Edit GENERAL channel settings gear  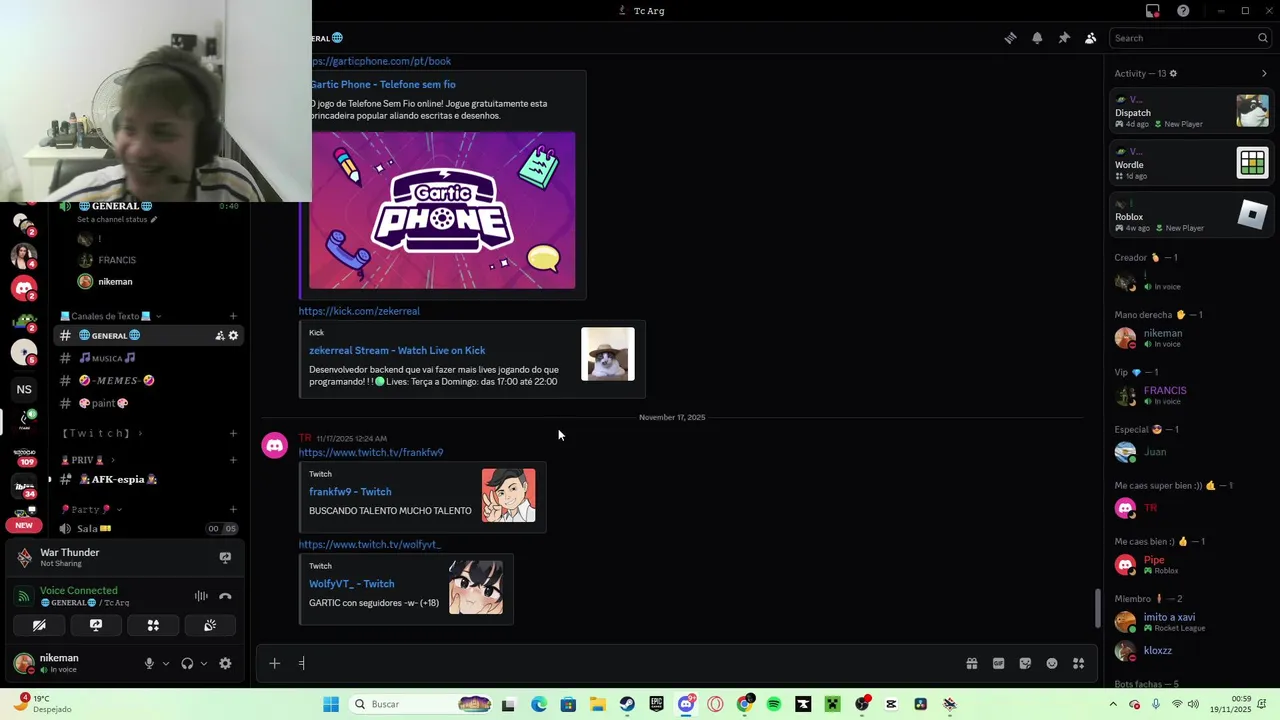[x=233, y=335]
